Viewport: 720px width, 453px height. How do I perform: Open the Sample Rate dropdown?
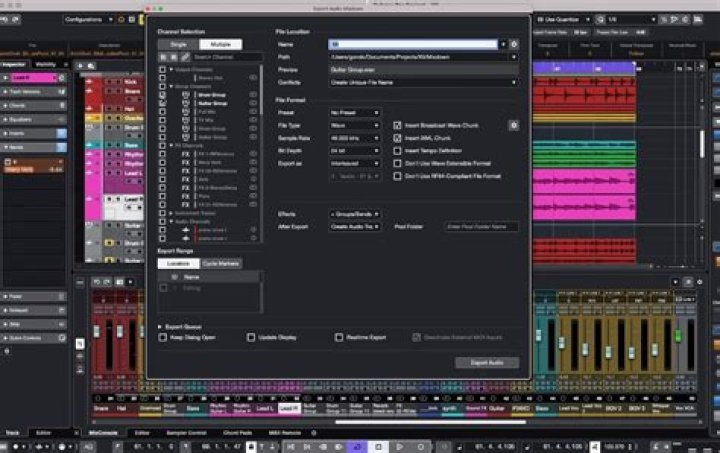354,138
